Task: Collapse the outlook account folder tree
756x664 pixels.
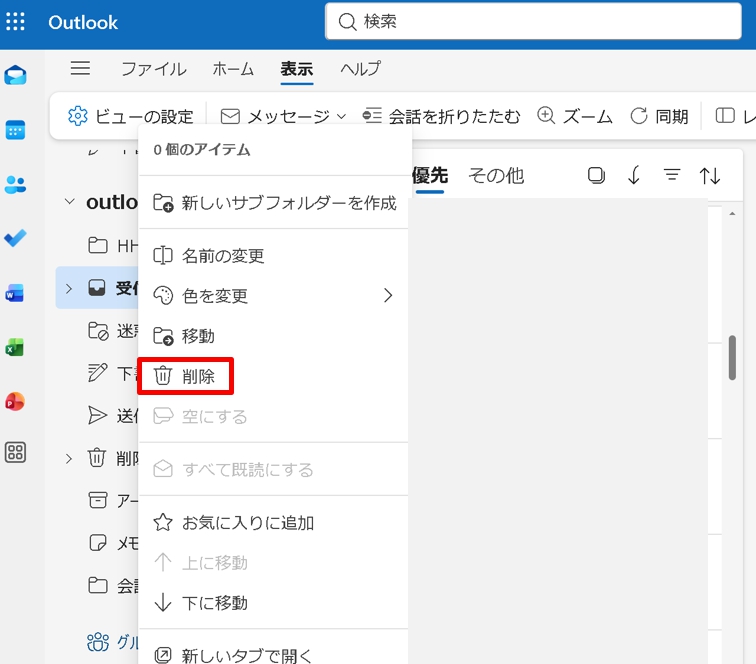Action: [69, 202]
